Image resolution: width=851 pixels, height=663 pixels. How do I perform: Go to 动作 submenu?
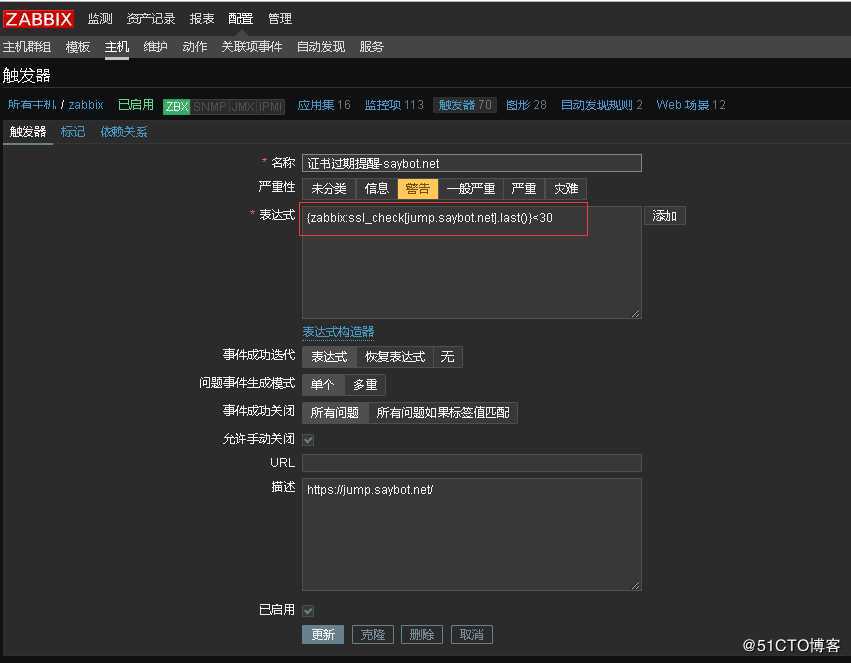194,47
